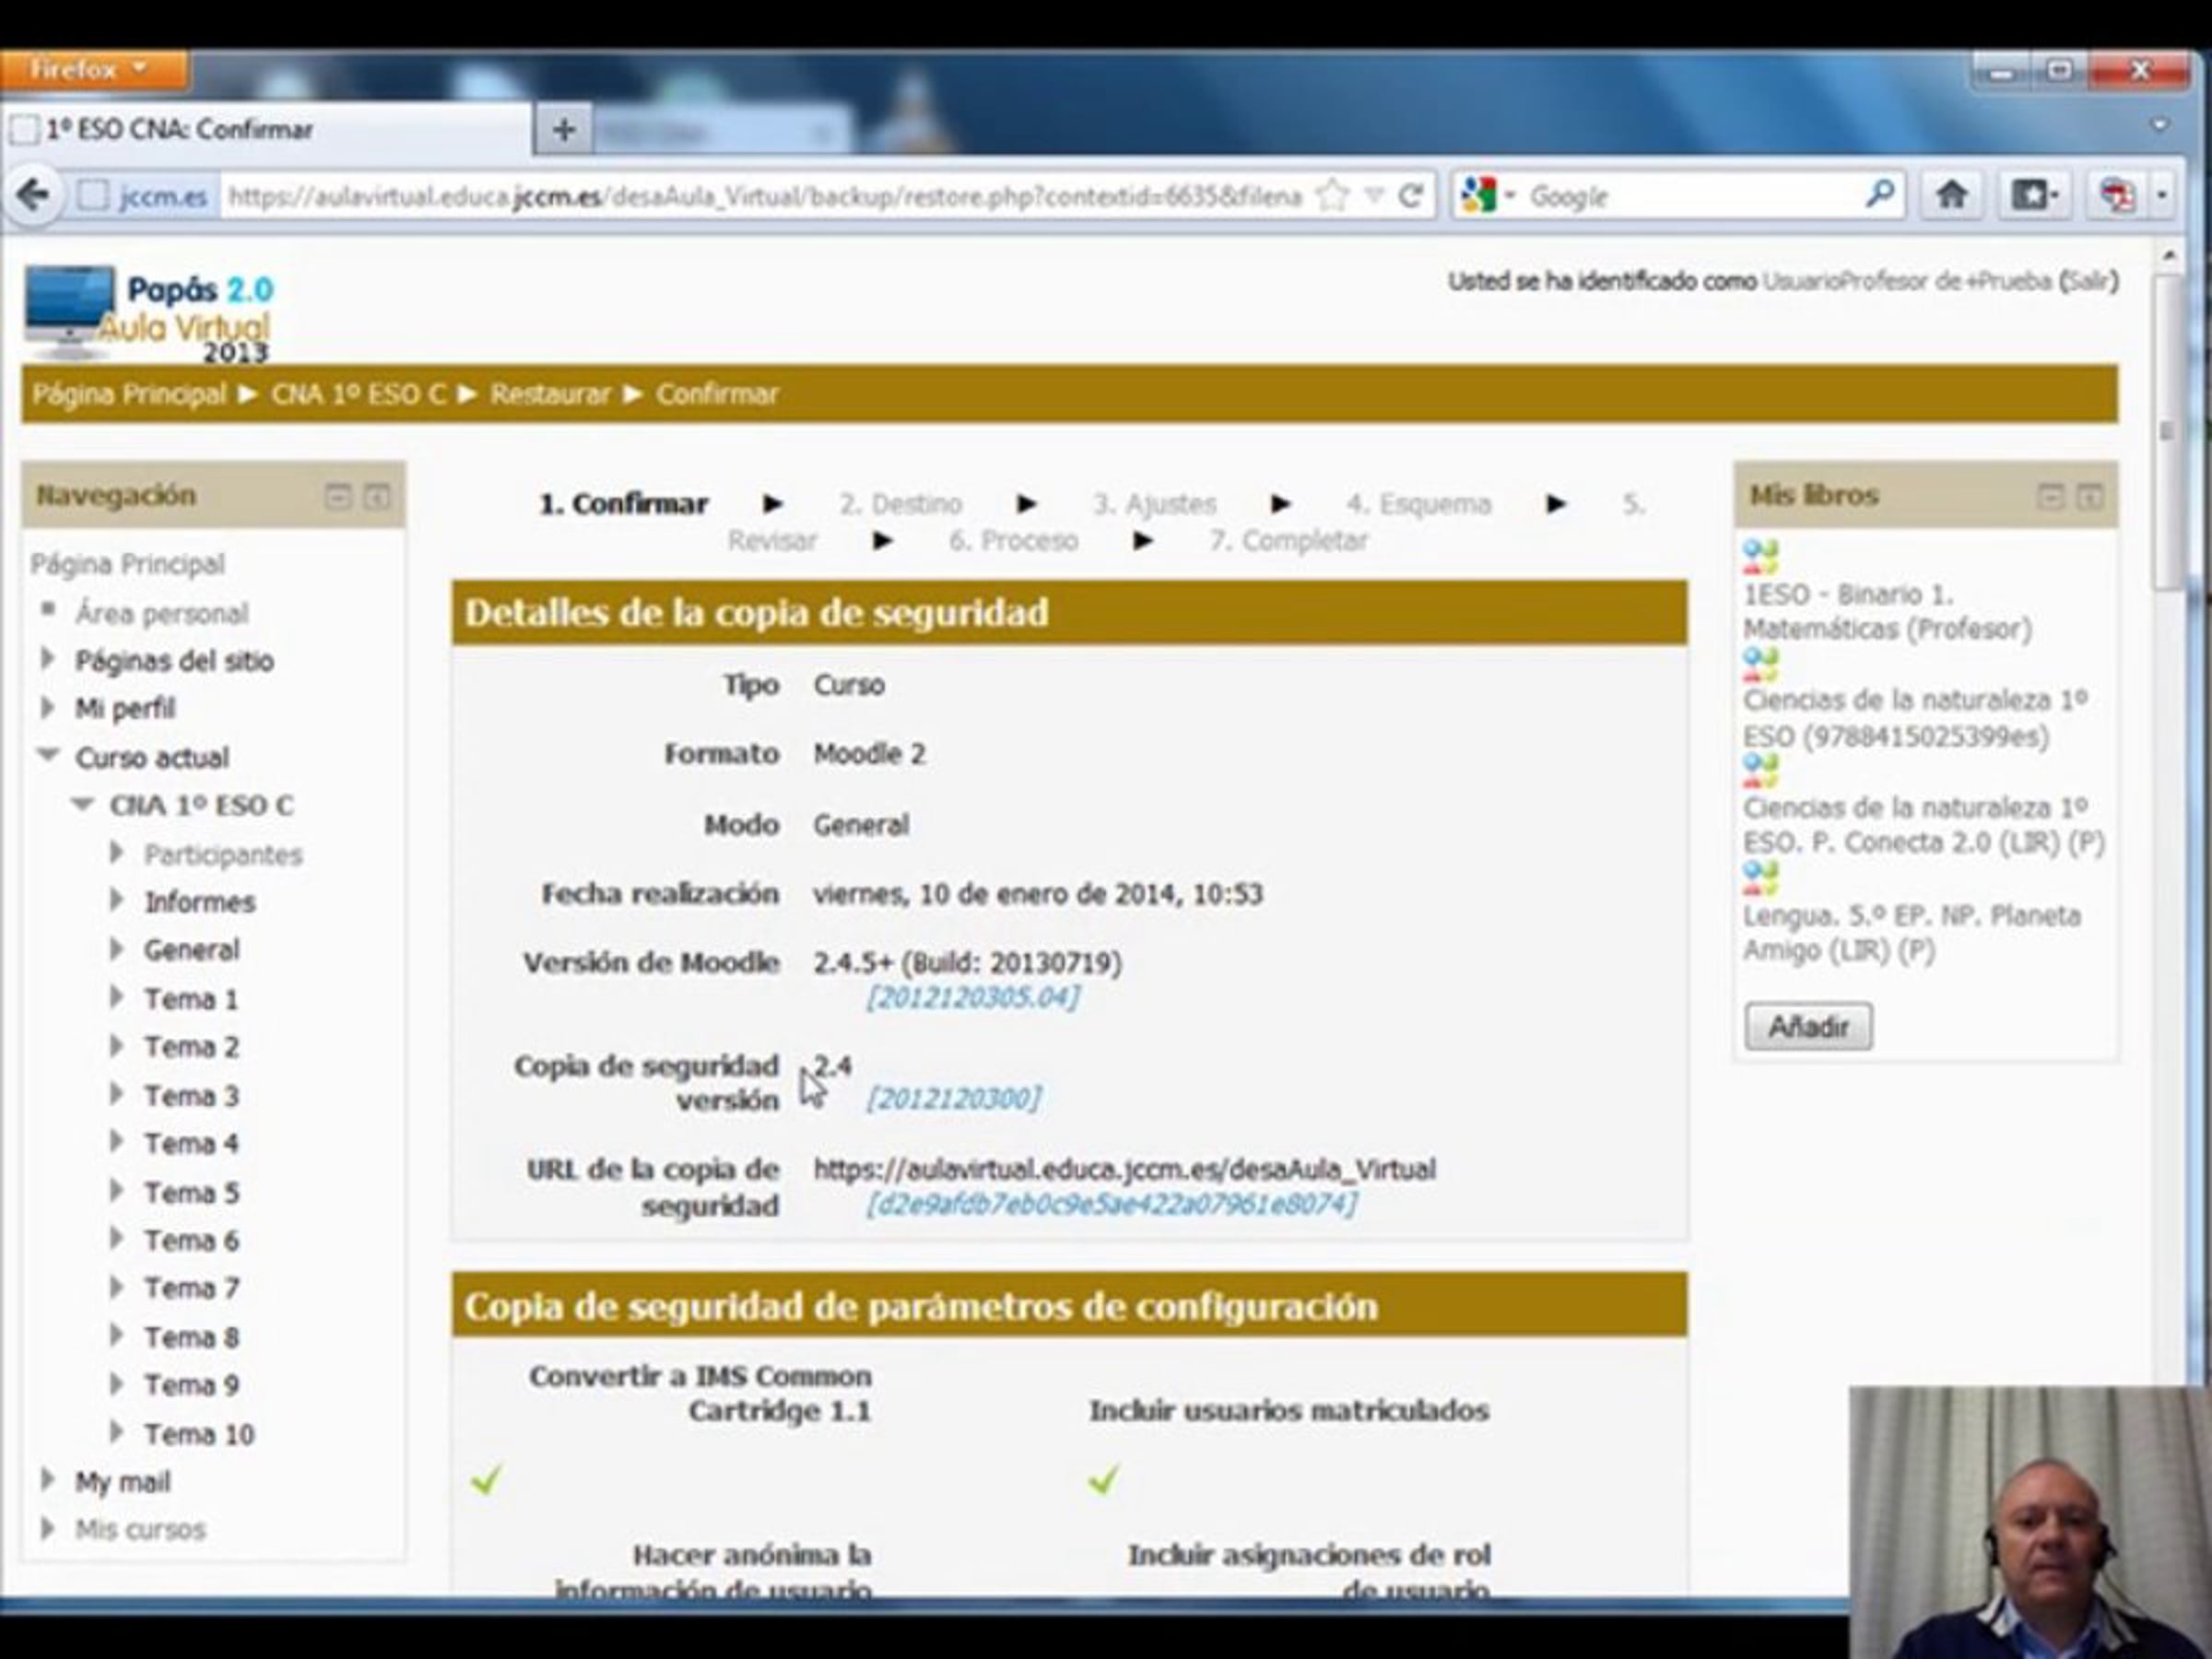Click the Añadir button
This screenshot has height=1659, width=2212.
[x=1808, y=1026]
